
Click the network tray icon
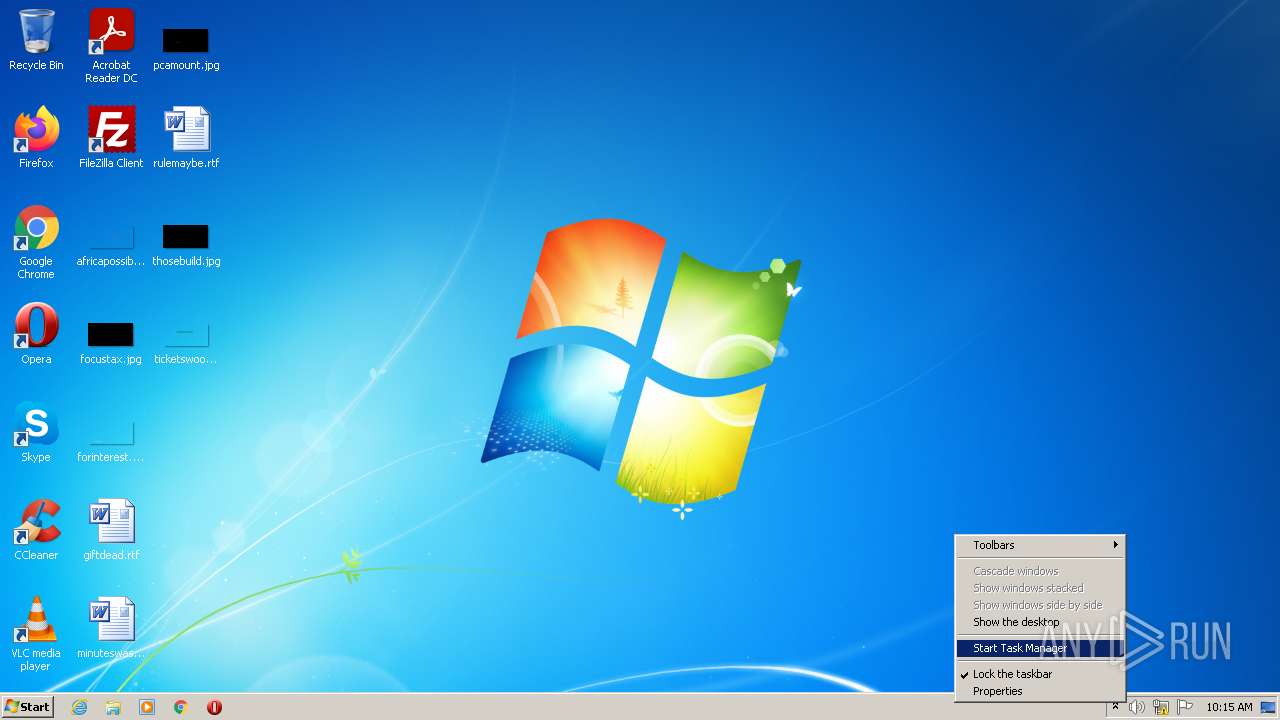point(1161,707)
